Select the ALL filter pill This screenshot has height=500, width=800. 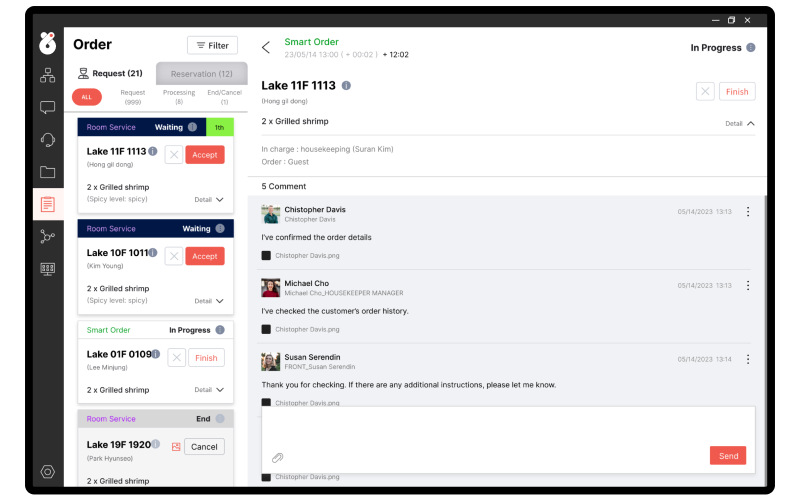click(x=87, y=97)
